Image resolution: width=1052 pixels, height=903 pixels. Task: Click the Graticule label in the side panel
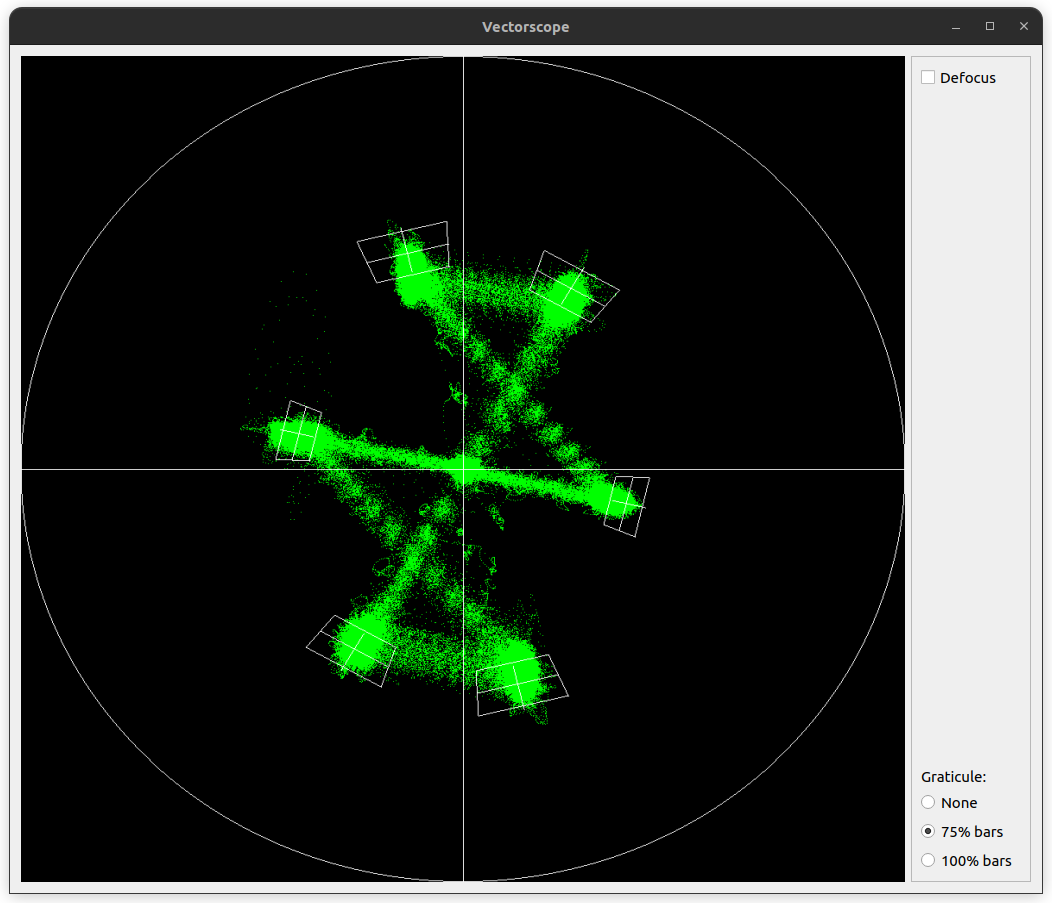(x=953, y=777)
